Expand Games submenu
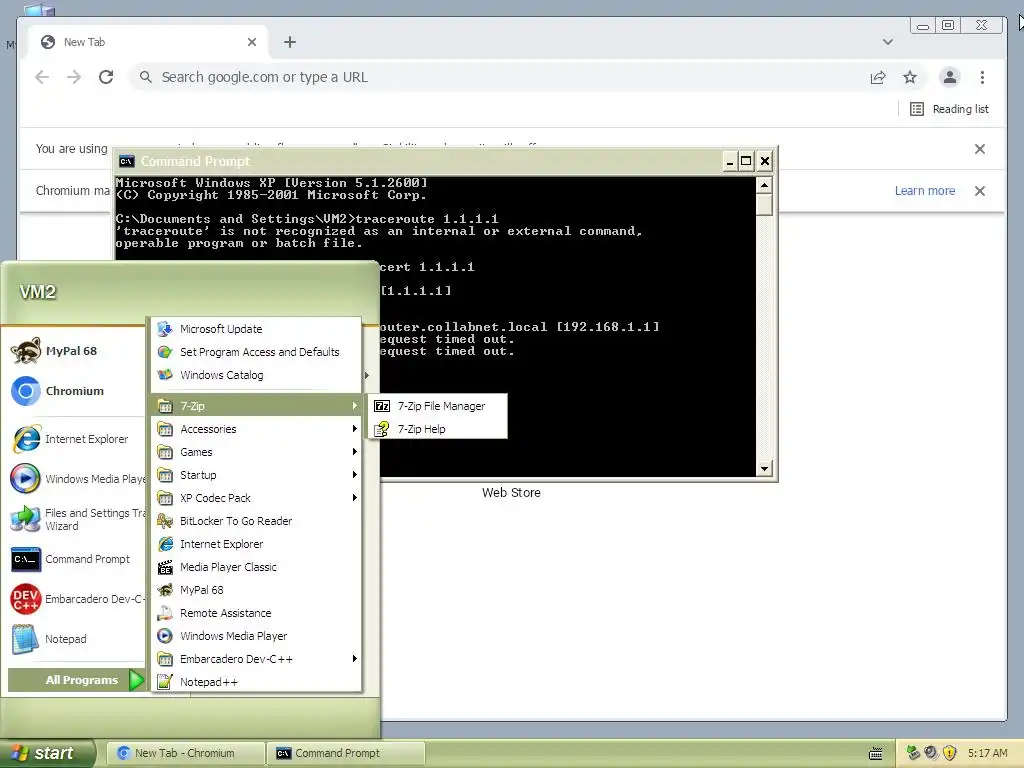The width and height of the screenshot is (1024, 768). point(257,452)
